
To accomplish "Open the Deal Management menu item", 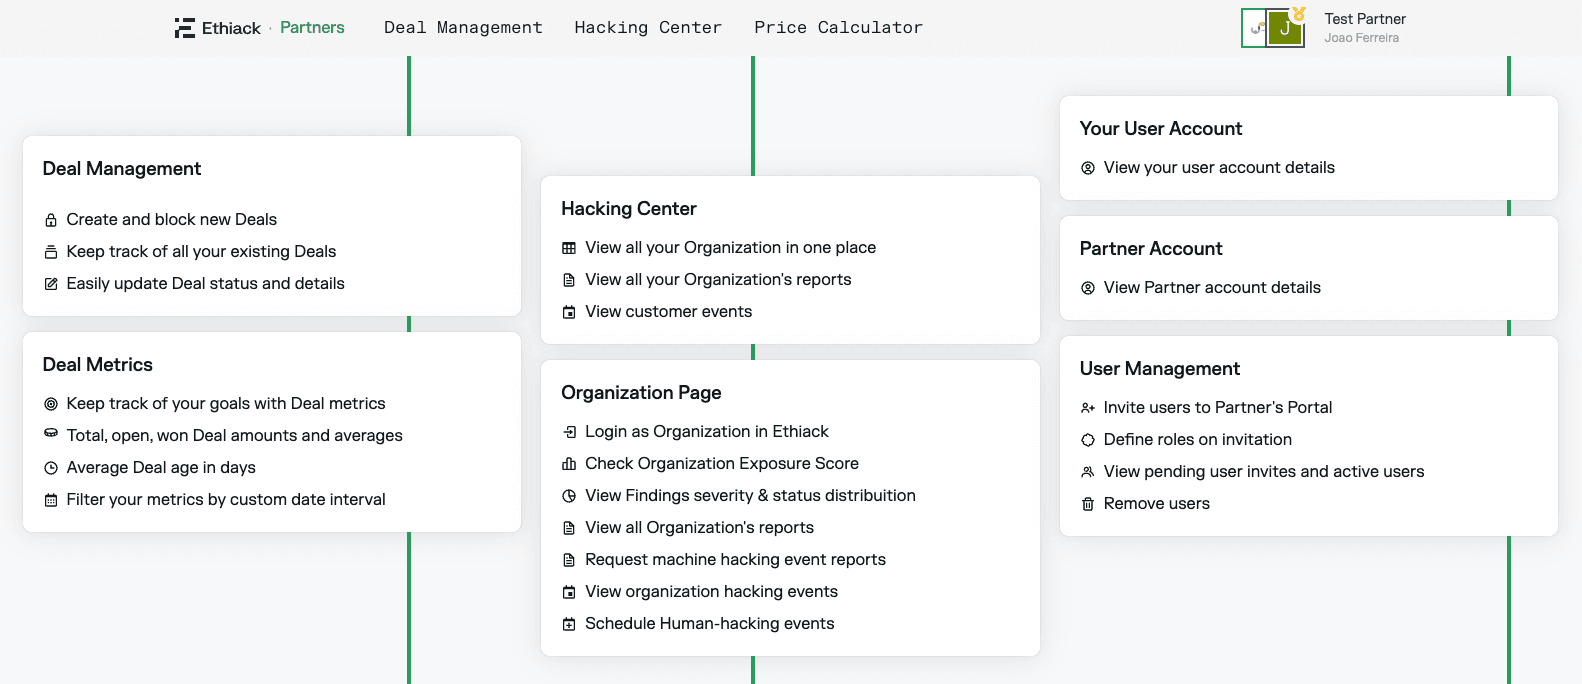I will click(x=463, y=28).
